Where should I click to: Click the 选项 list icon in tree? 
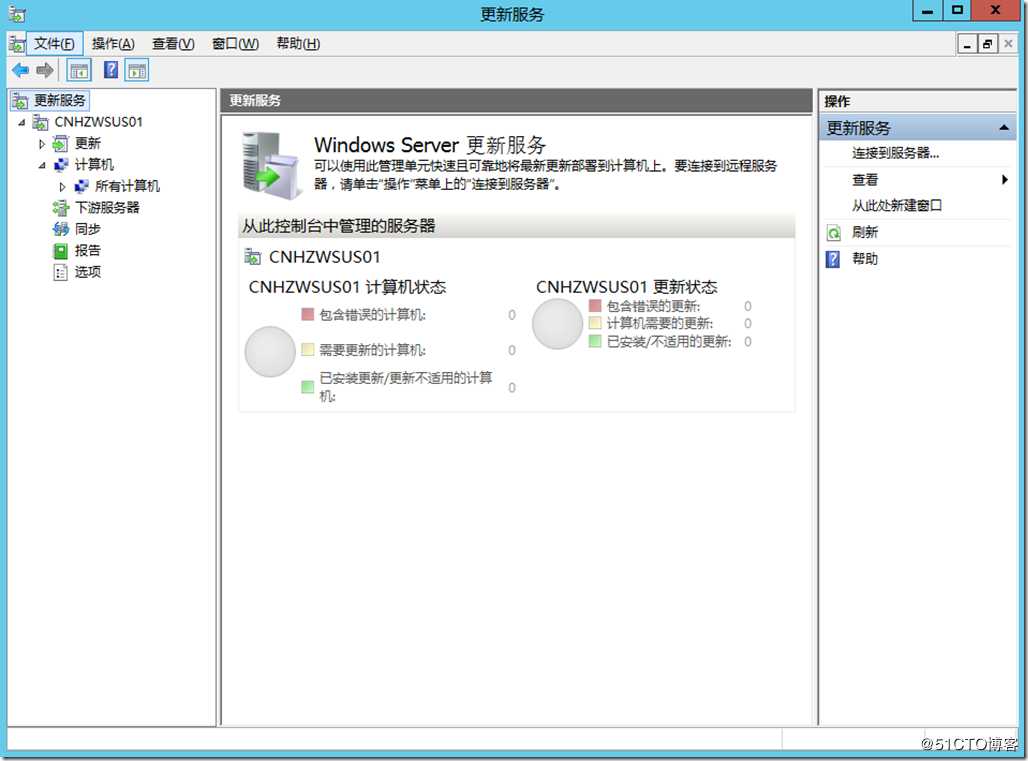tap(60, 272)
